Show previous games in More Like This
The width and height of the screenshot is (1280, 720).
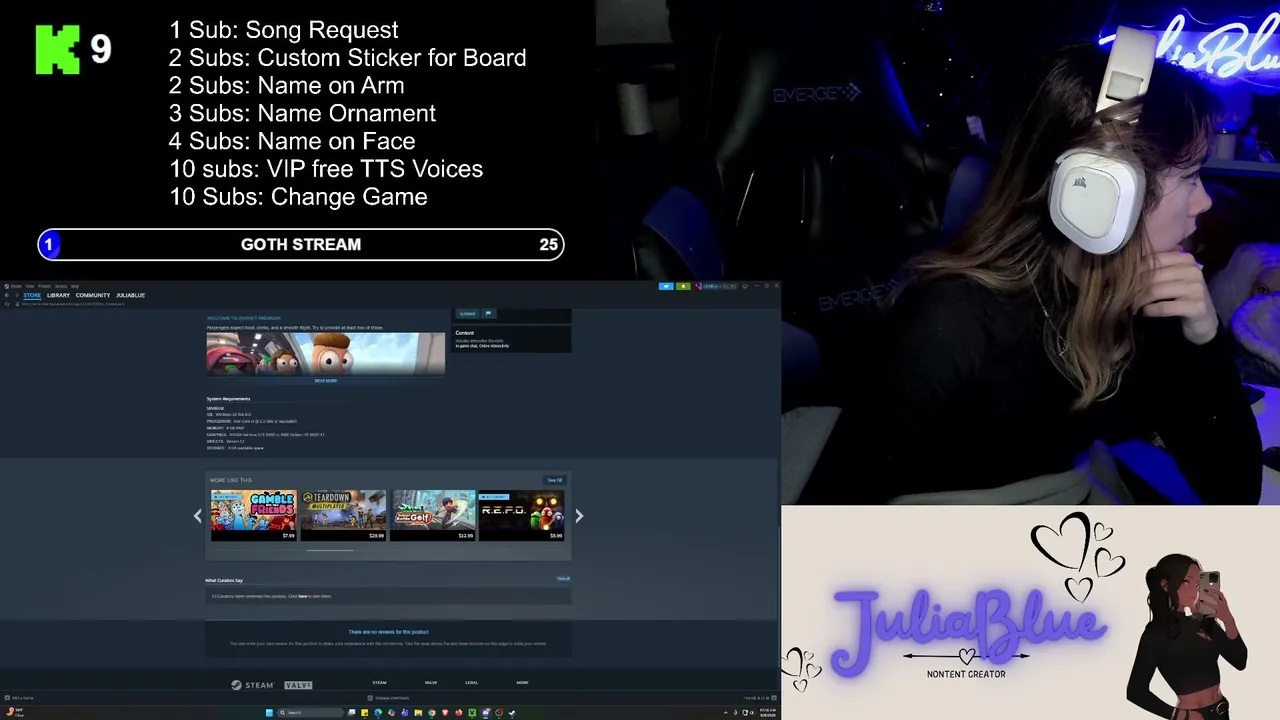(x=197, y=516)
